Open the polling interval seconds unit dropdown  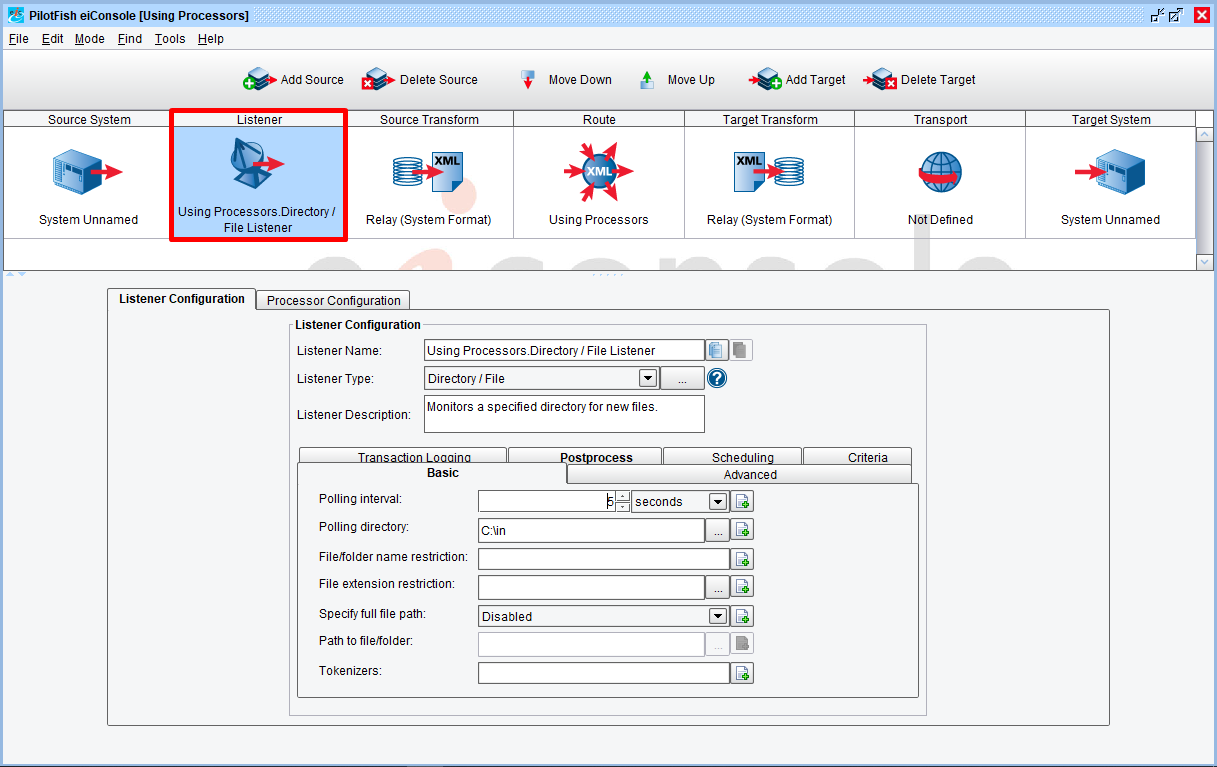pos(717,502)
